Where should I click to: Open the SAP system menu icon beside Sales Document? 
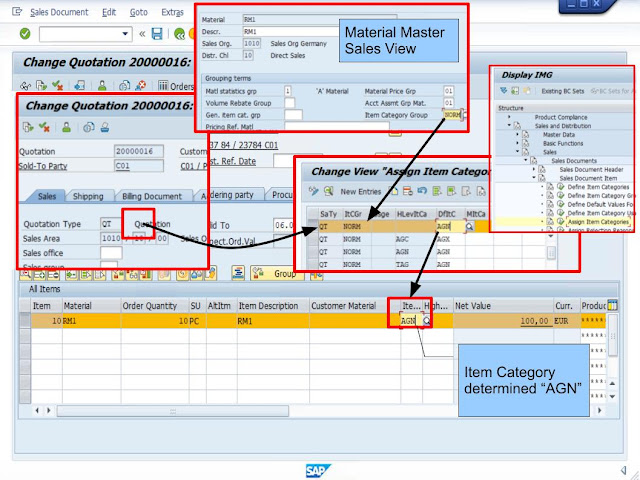pyautogui.click(x=17, y=11)
